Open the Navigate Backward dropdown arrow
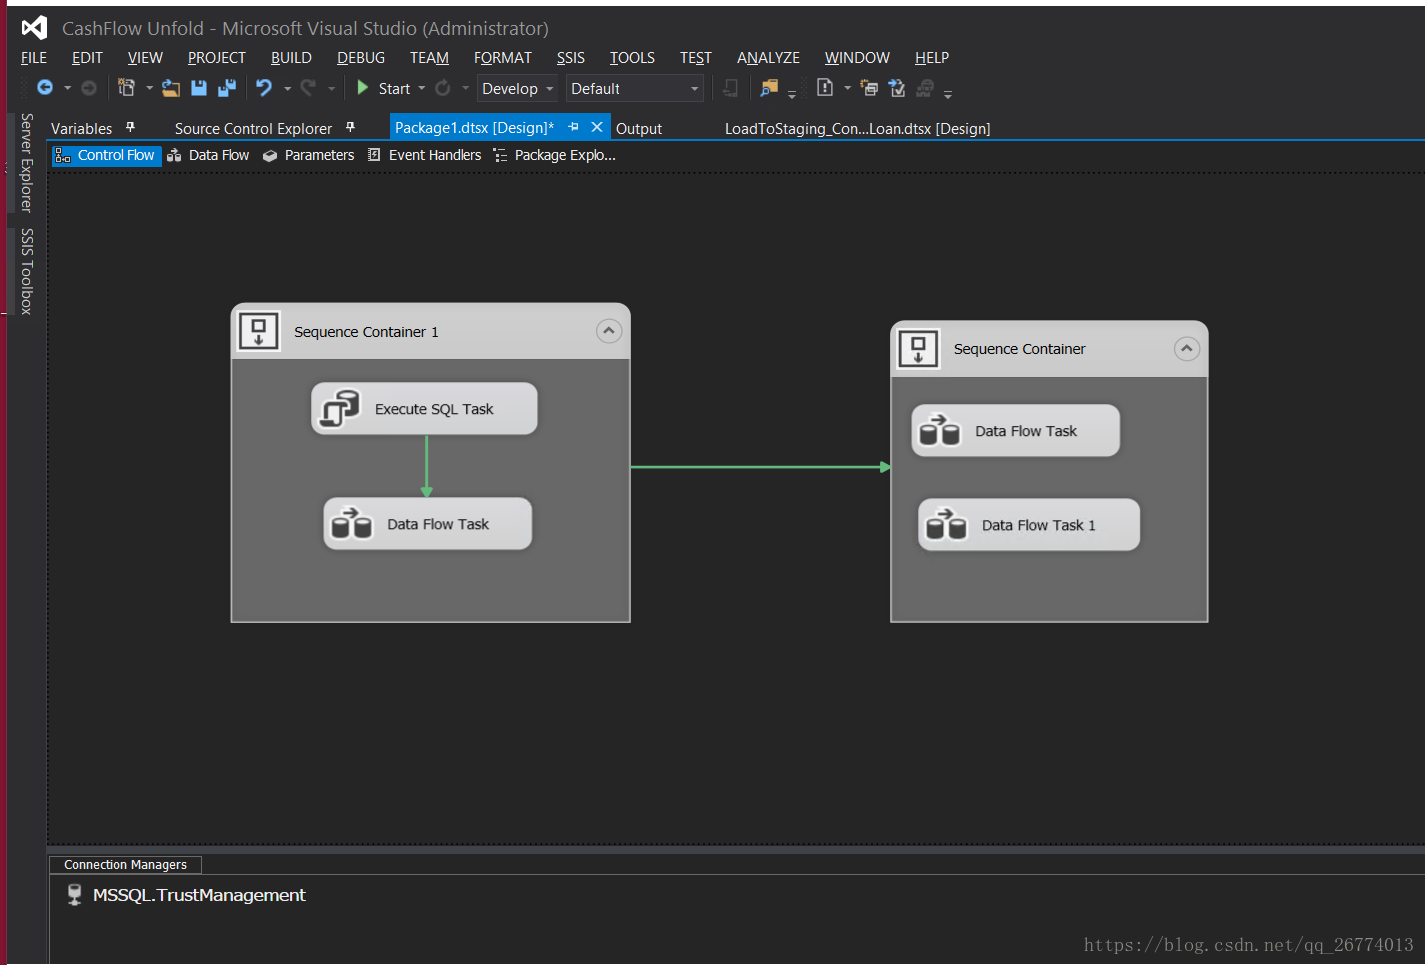This screenshot has width=1425, height=965. click(x=67, y=88)
